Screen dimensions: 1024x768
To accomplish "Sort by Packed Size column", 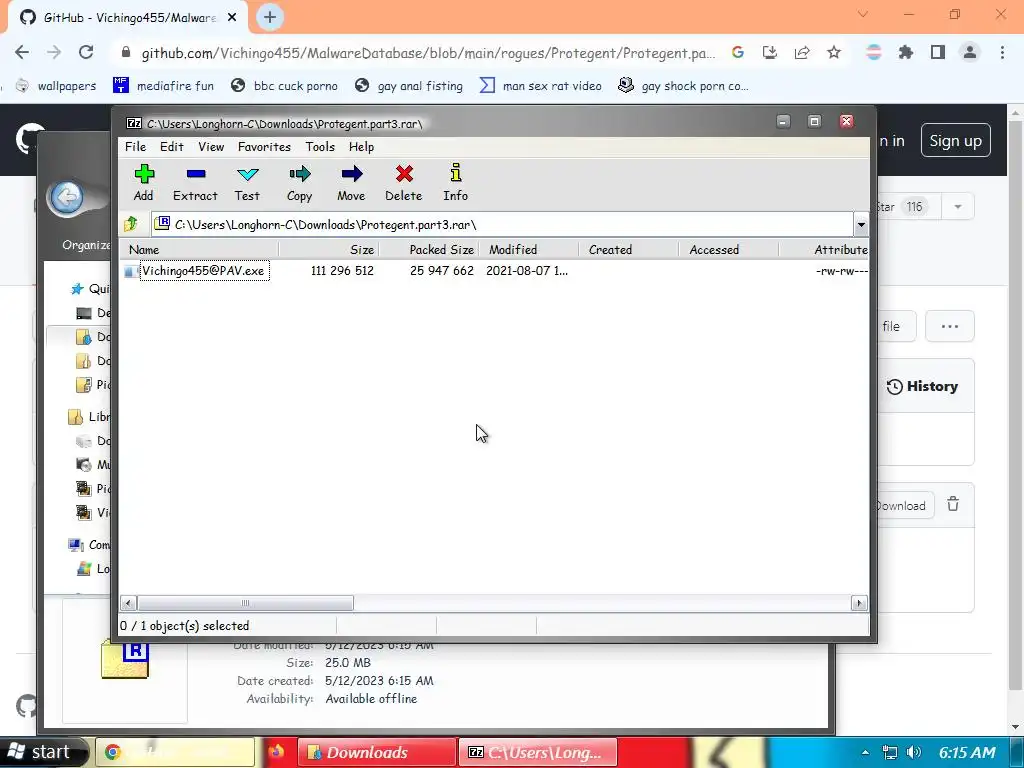I will pos(429,249).
